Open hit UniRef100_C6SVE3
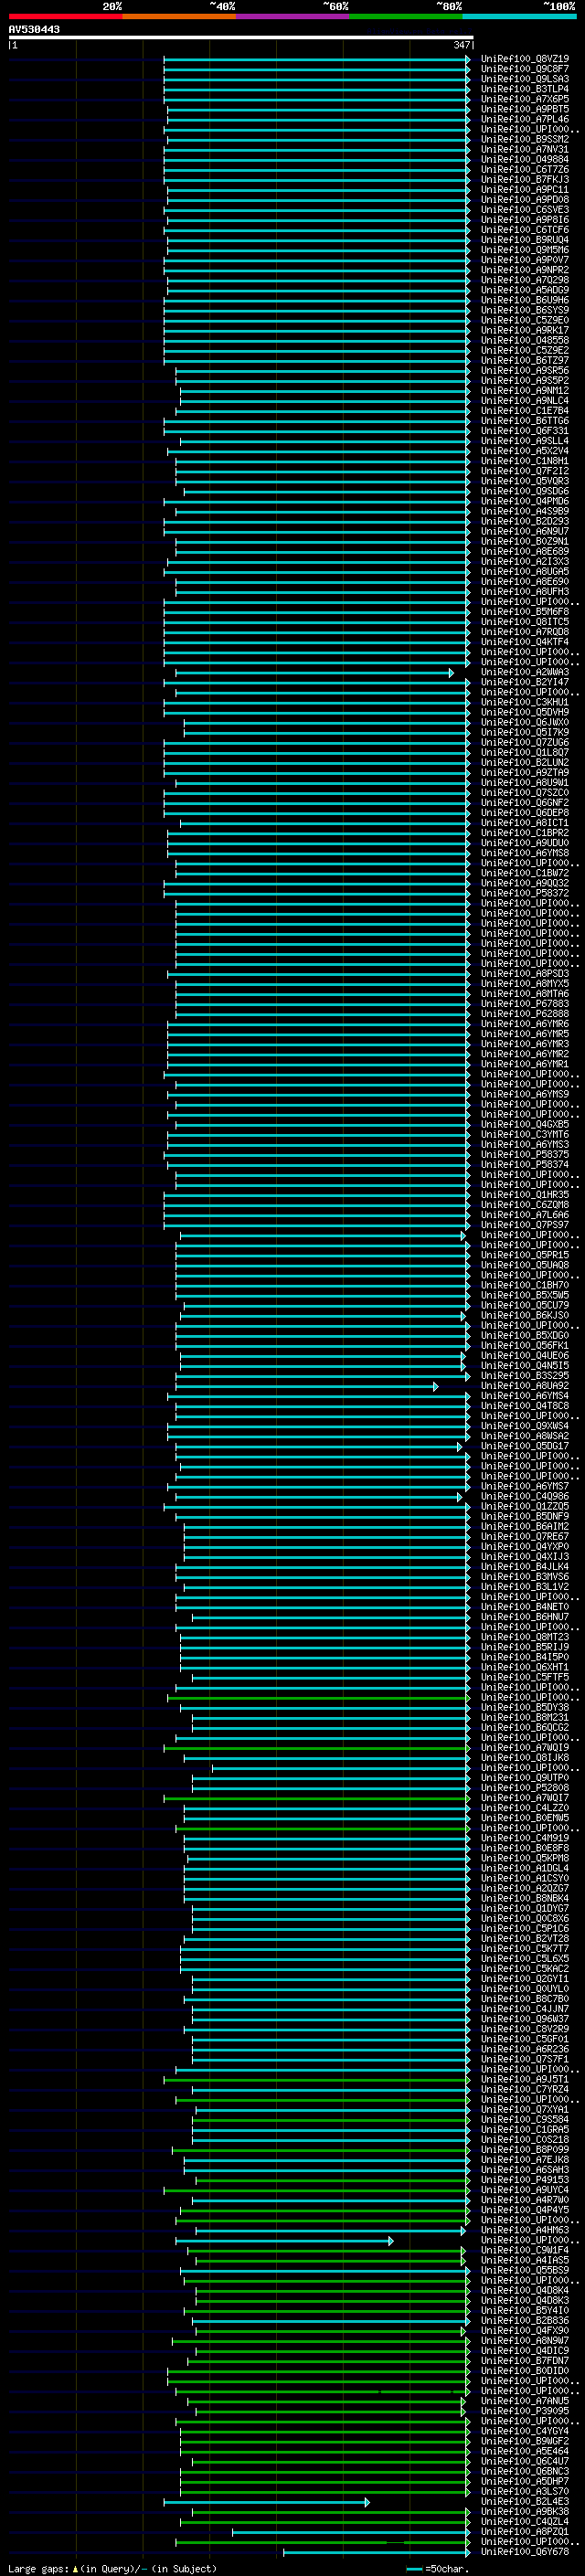The image size is (585, 2576). [525, 210]
